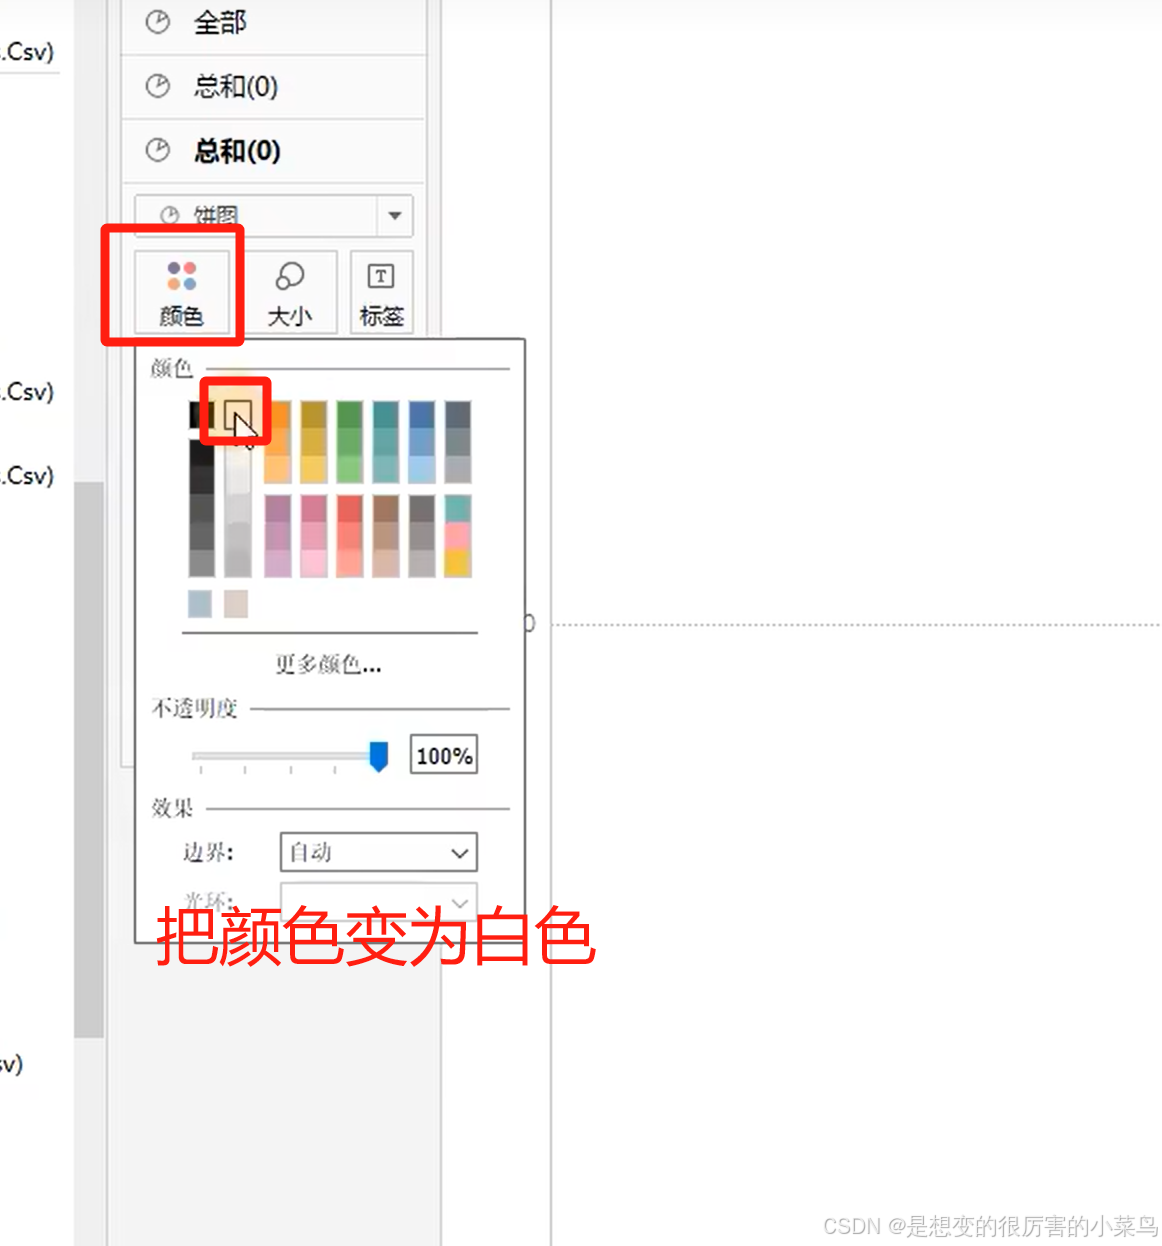Pick the teal swatch atop the multicolor column
1162x1246 pixels.
click(458, 509)
